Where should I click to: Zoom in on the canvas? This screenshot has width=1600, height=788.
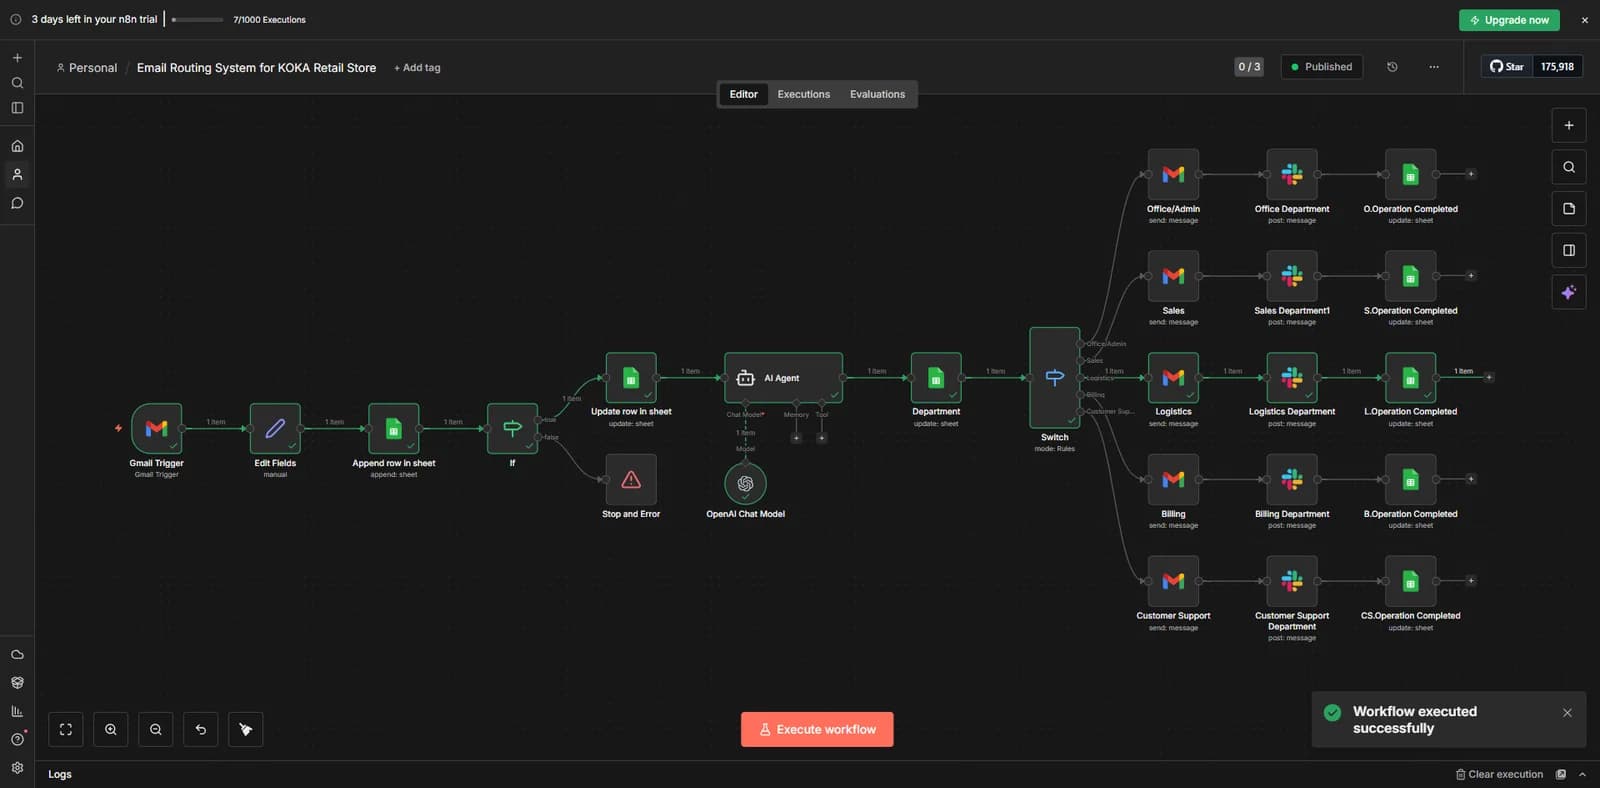coord(111,729)
